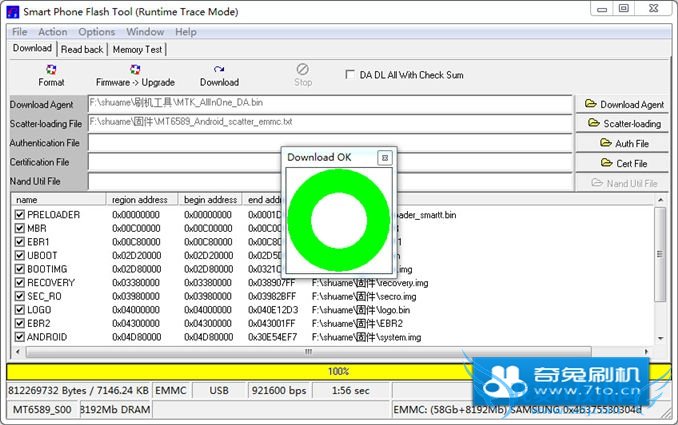Screen dimensions: 678x425
Task: Browse for Download Agent file
Action: coord(624,104)
